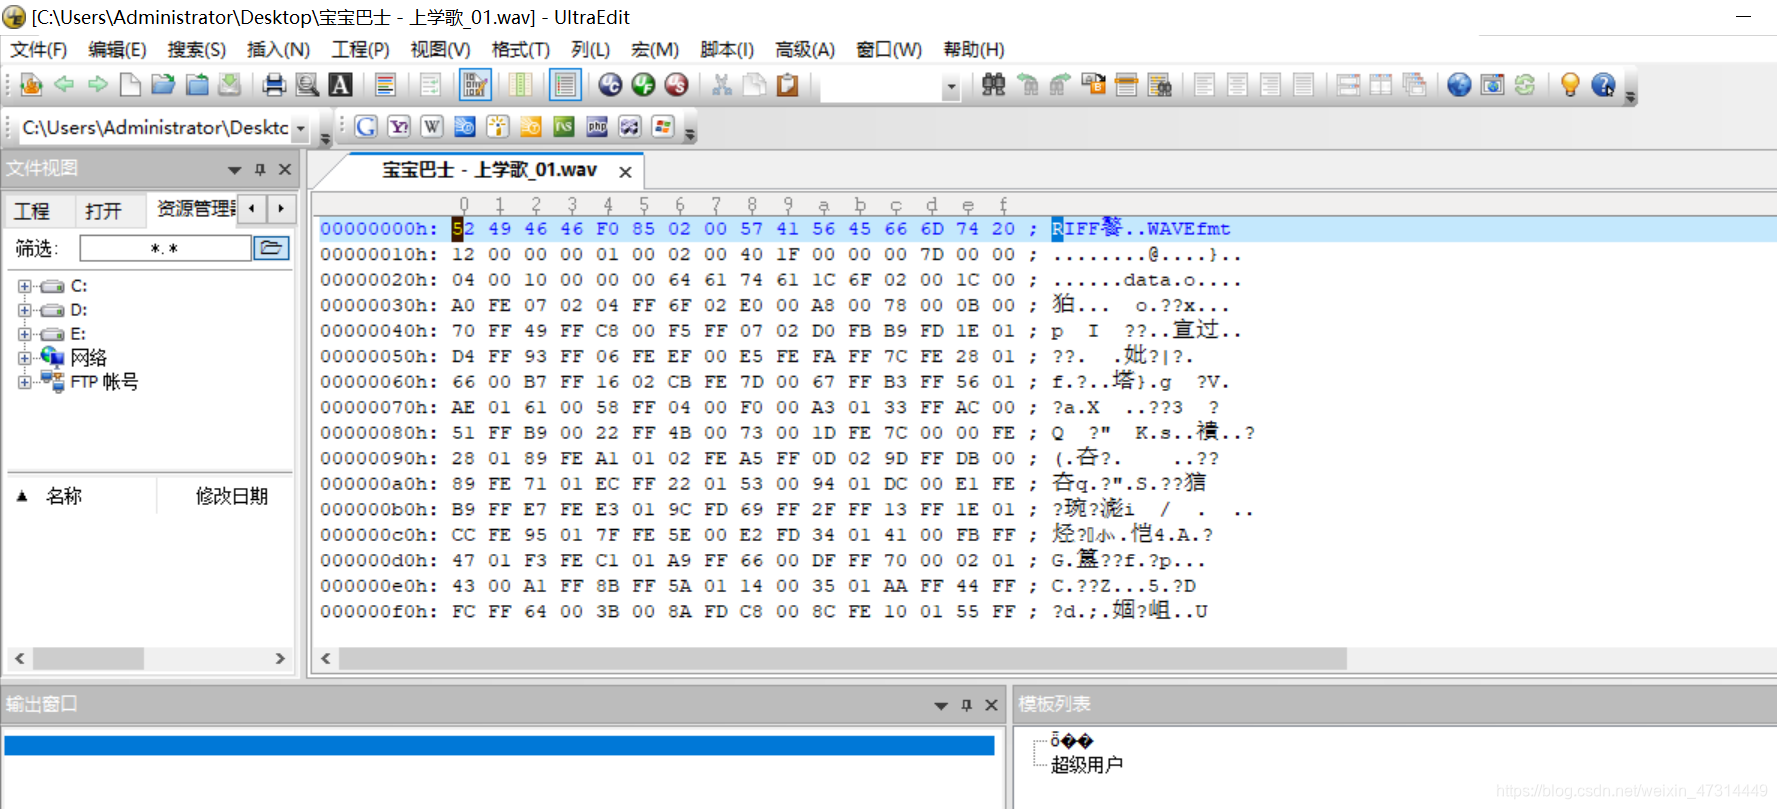
Task: Click the 宝宝巴士 - 上学歌_01.wav document tab
Action: 490,170
